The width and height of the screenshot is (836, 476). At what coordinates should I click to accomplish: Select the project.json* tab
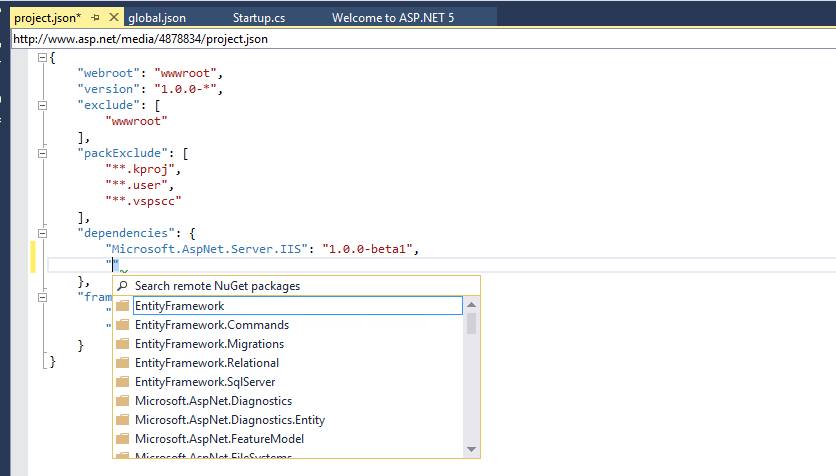pos(47,18)
